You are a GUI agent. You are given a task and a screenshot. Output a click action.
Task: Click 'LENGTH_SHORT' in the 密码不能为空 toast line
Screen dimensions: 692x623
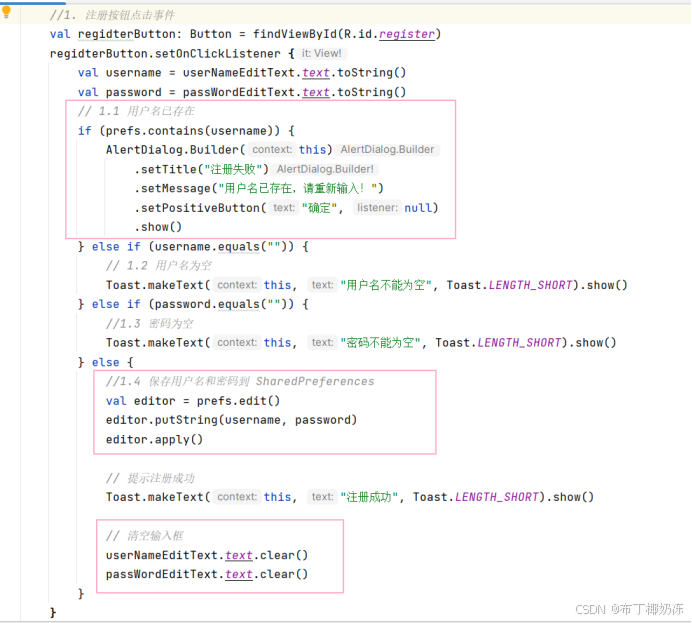point(519,343)
